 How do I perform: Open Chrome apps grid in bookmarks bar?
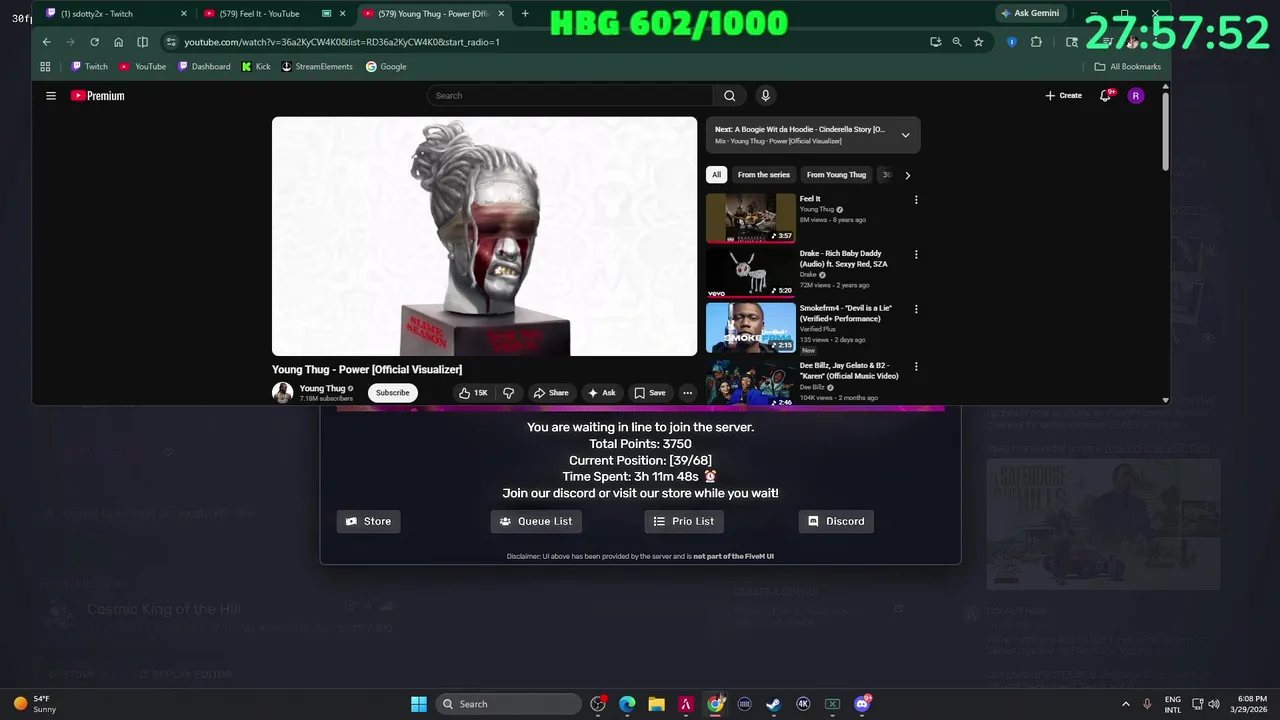(45, 67)
